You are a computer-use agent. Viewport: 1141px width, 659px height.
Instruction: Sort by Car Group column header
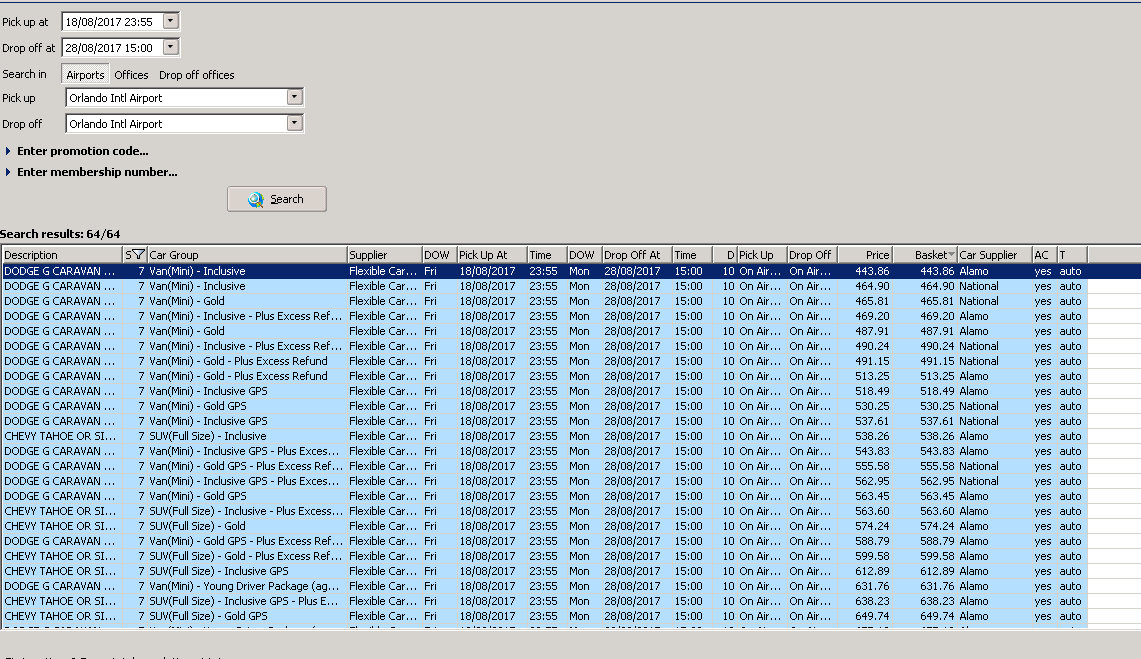pos(247,255)
